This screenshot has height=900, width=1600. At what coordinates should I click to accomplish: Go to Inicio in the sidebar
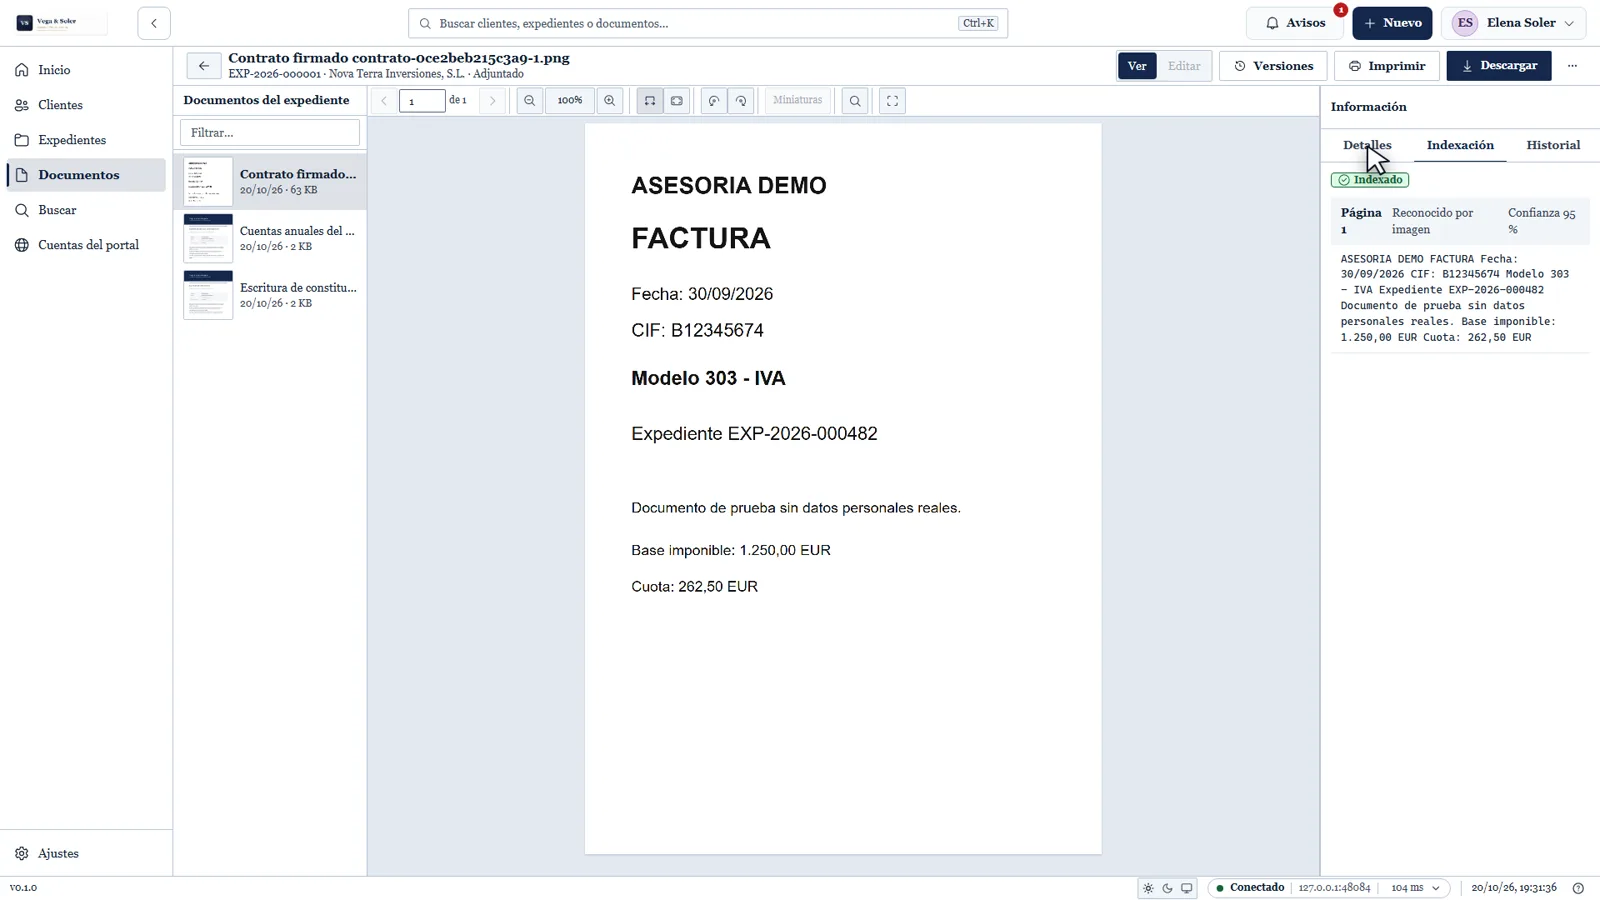86,70
